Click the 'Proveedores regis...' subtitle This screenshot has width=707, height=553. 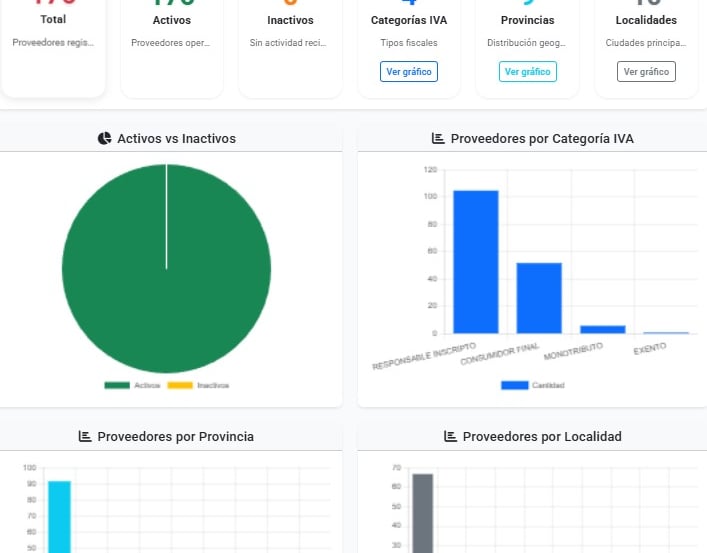point(53,42)
